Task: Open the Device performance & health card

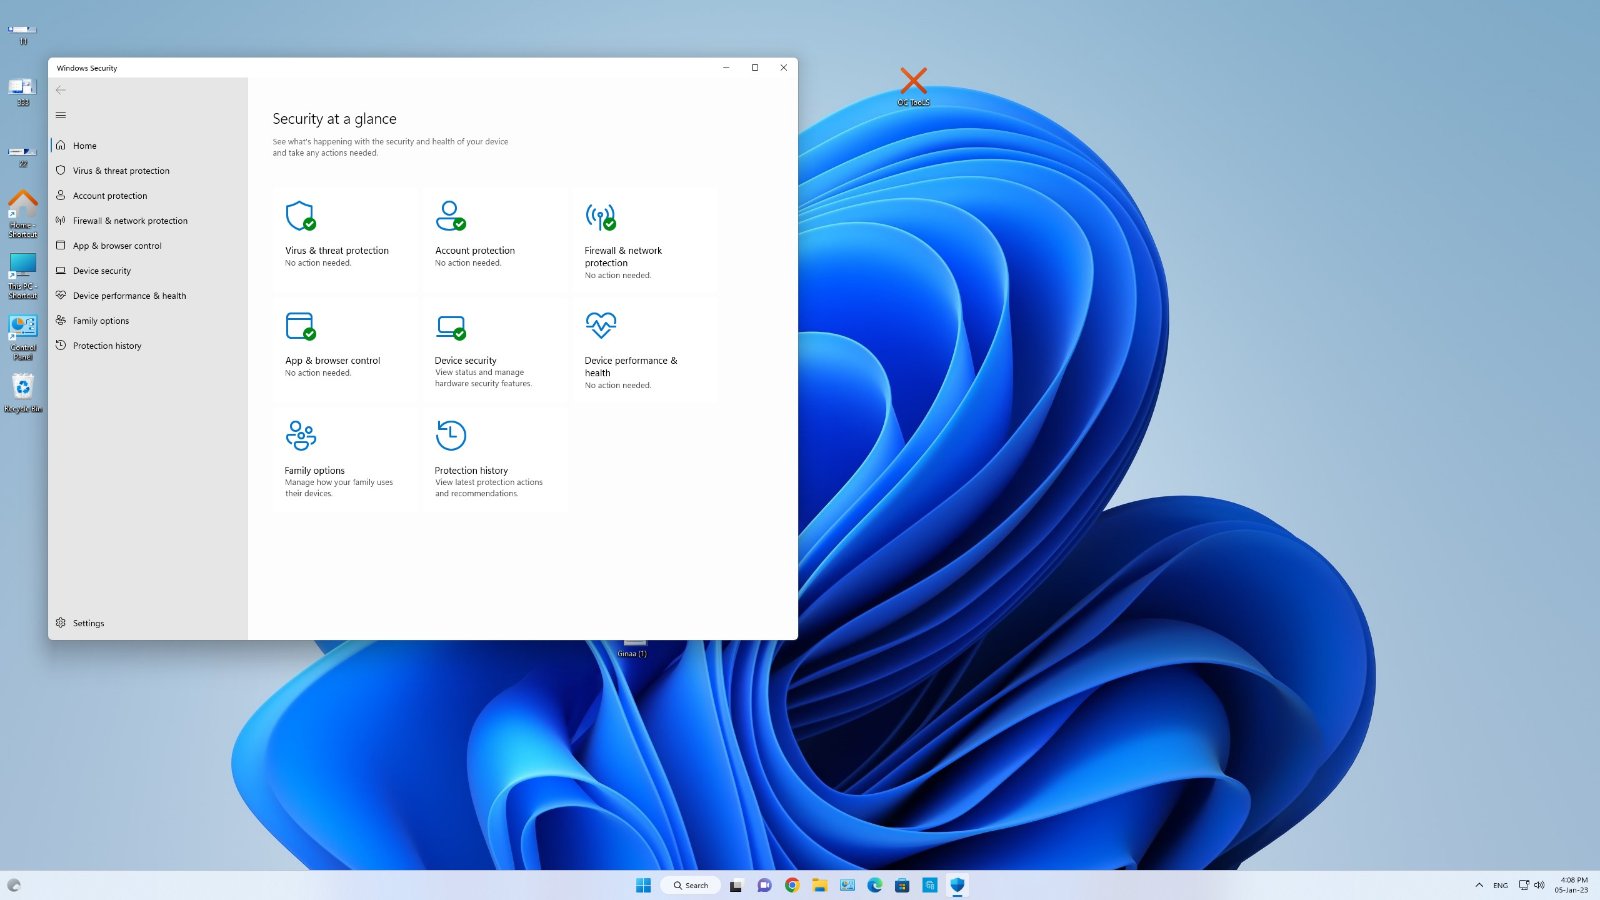Action: [x=645, y=349]
